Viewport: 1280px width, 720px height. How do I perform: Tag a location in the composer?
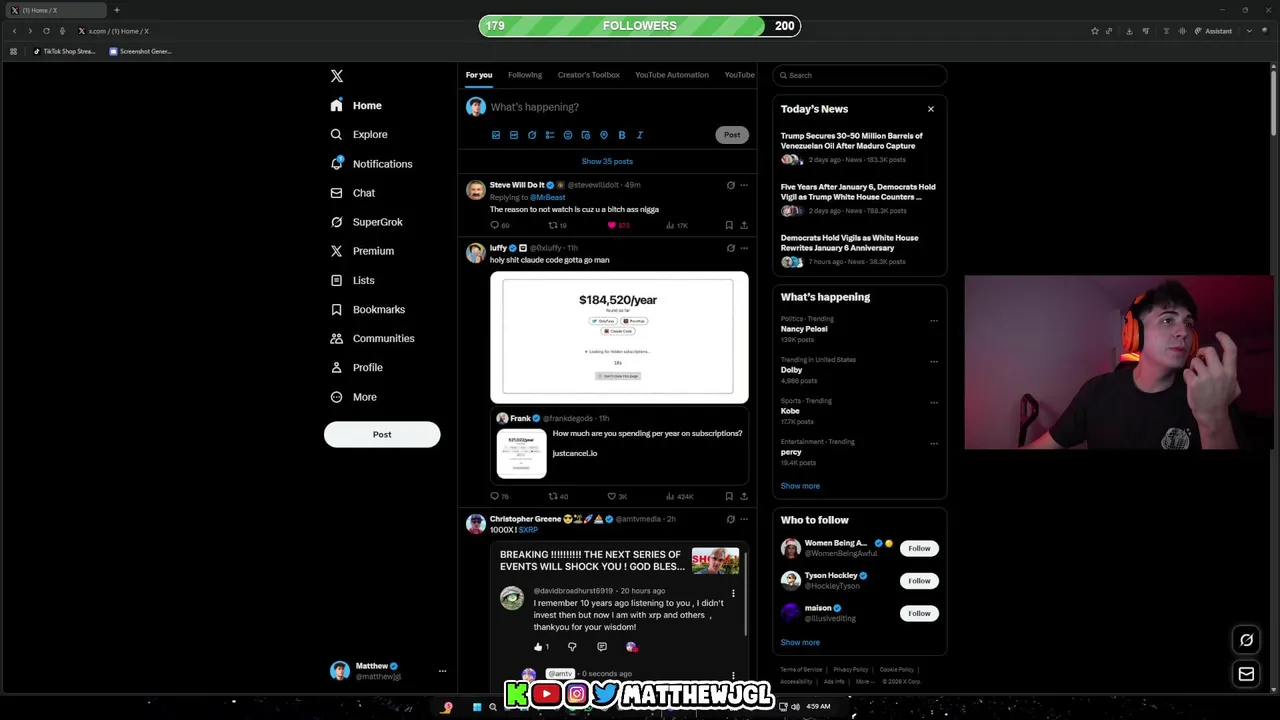point(604,135)
